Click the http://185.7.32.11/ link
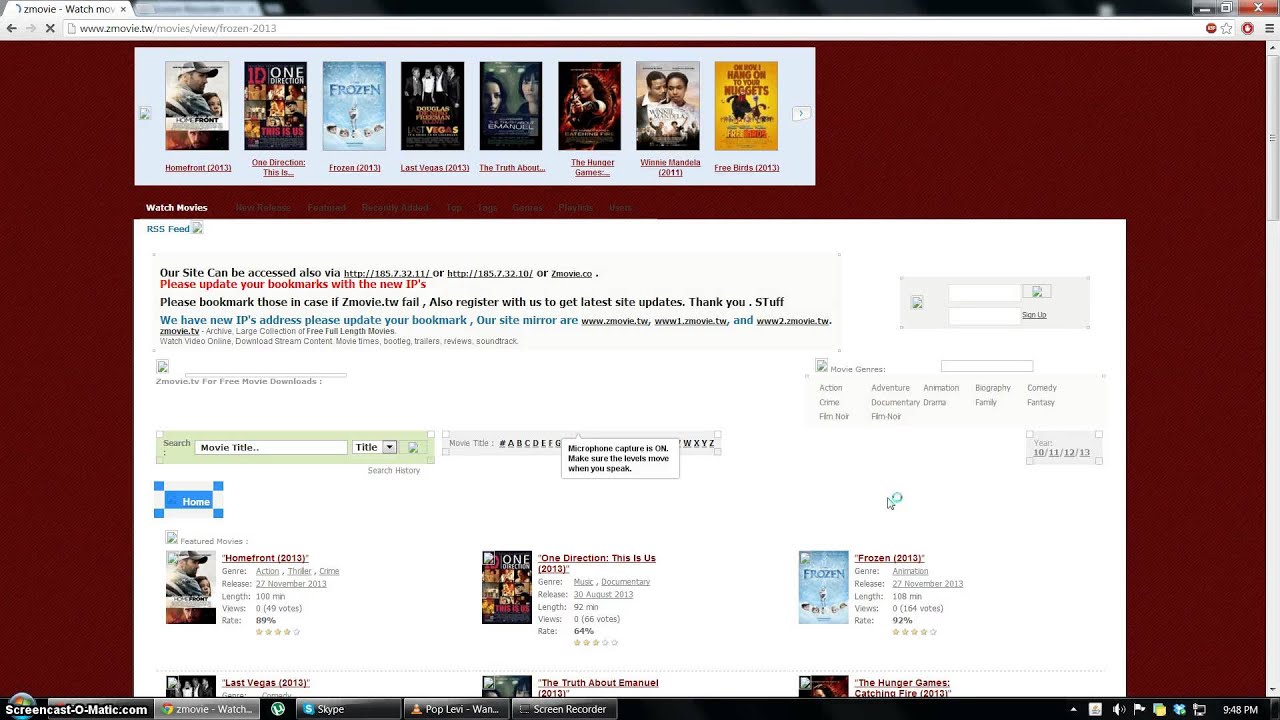Screen dimensions: 1280x720 tap(386, 274)
